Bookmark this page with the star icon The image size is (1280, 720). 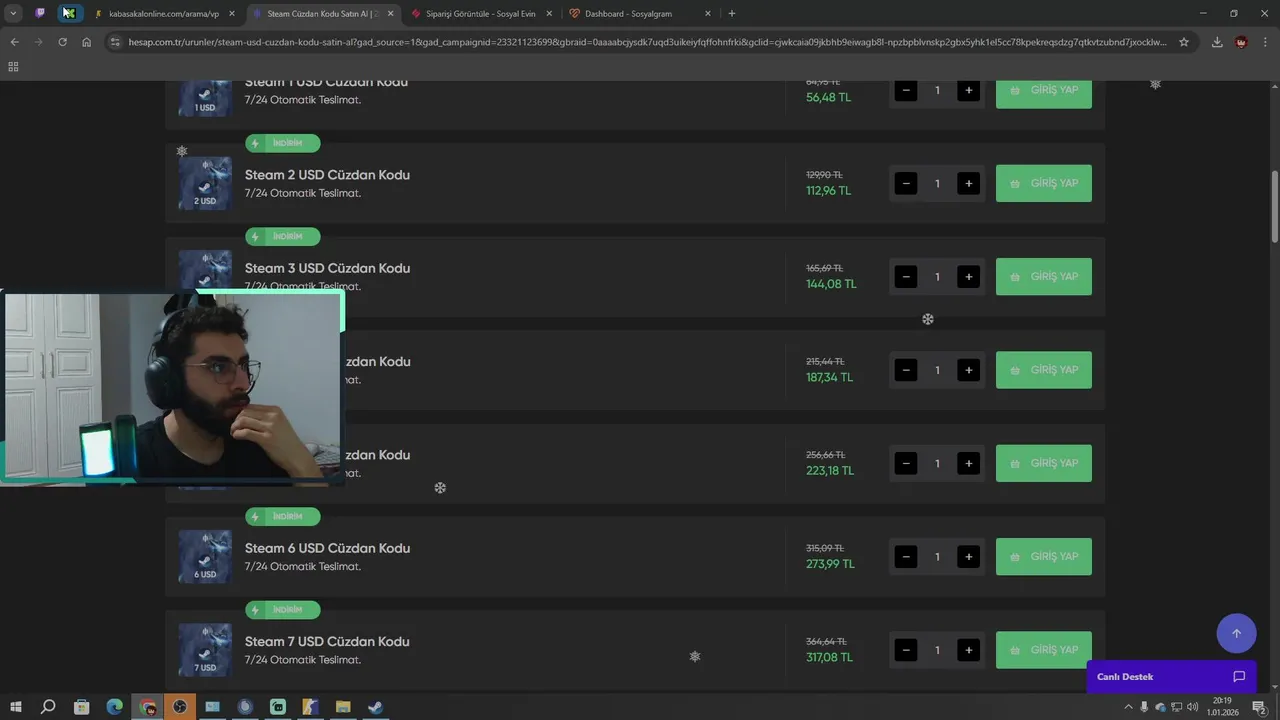(1184, 42)
